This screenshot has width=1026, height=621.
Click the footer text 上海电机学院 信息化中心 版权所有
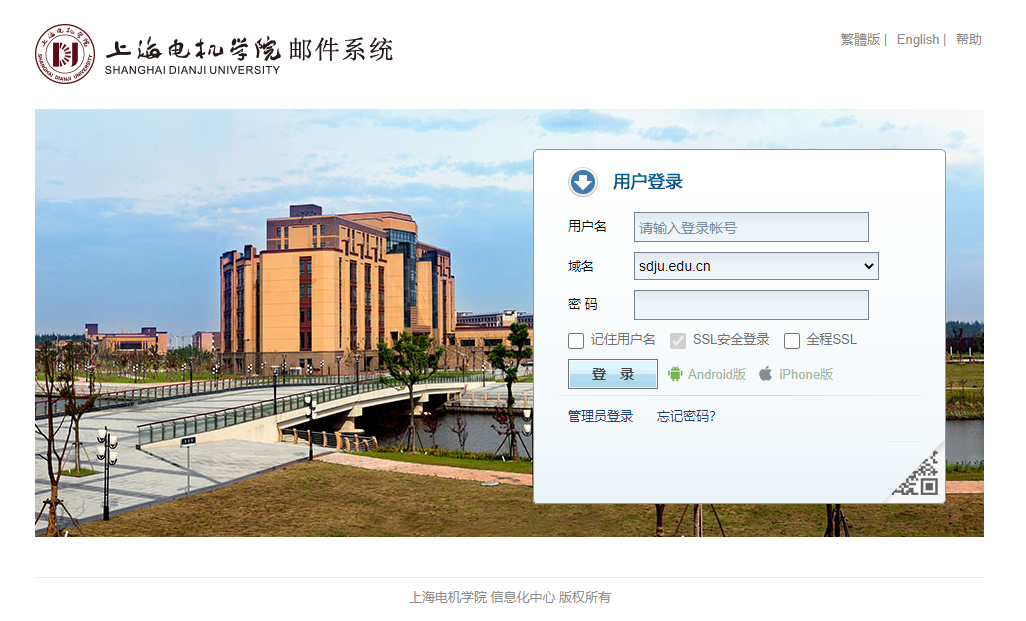coord(510,597)
